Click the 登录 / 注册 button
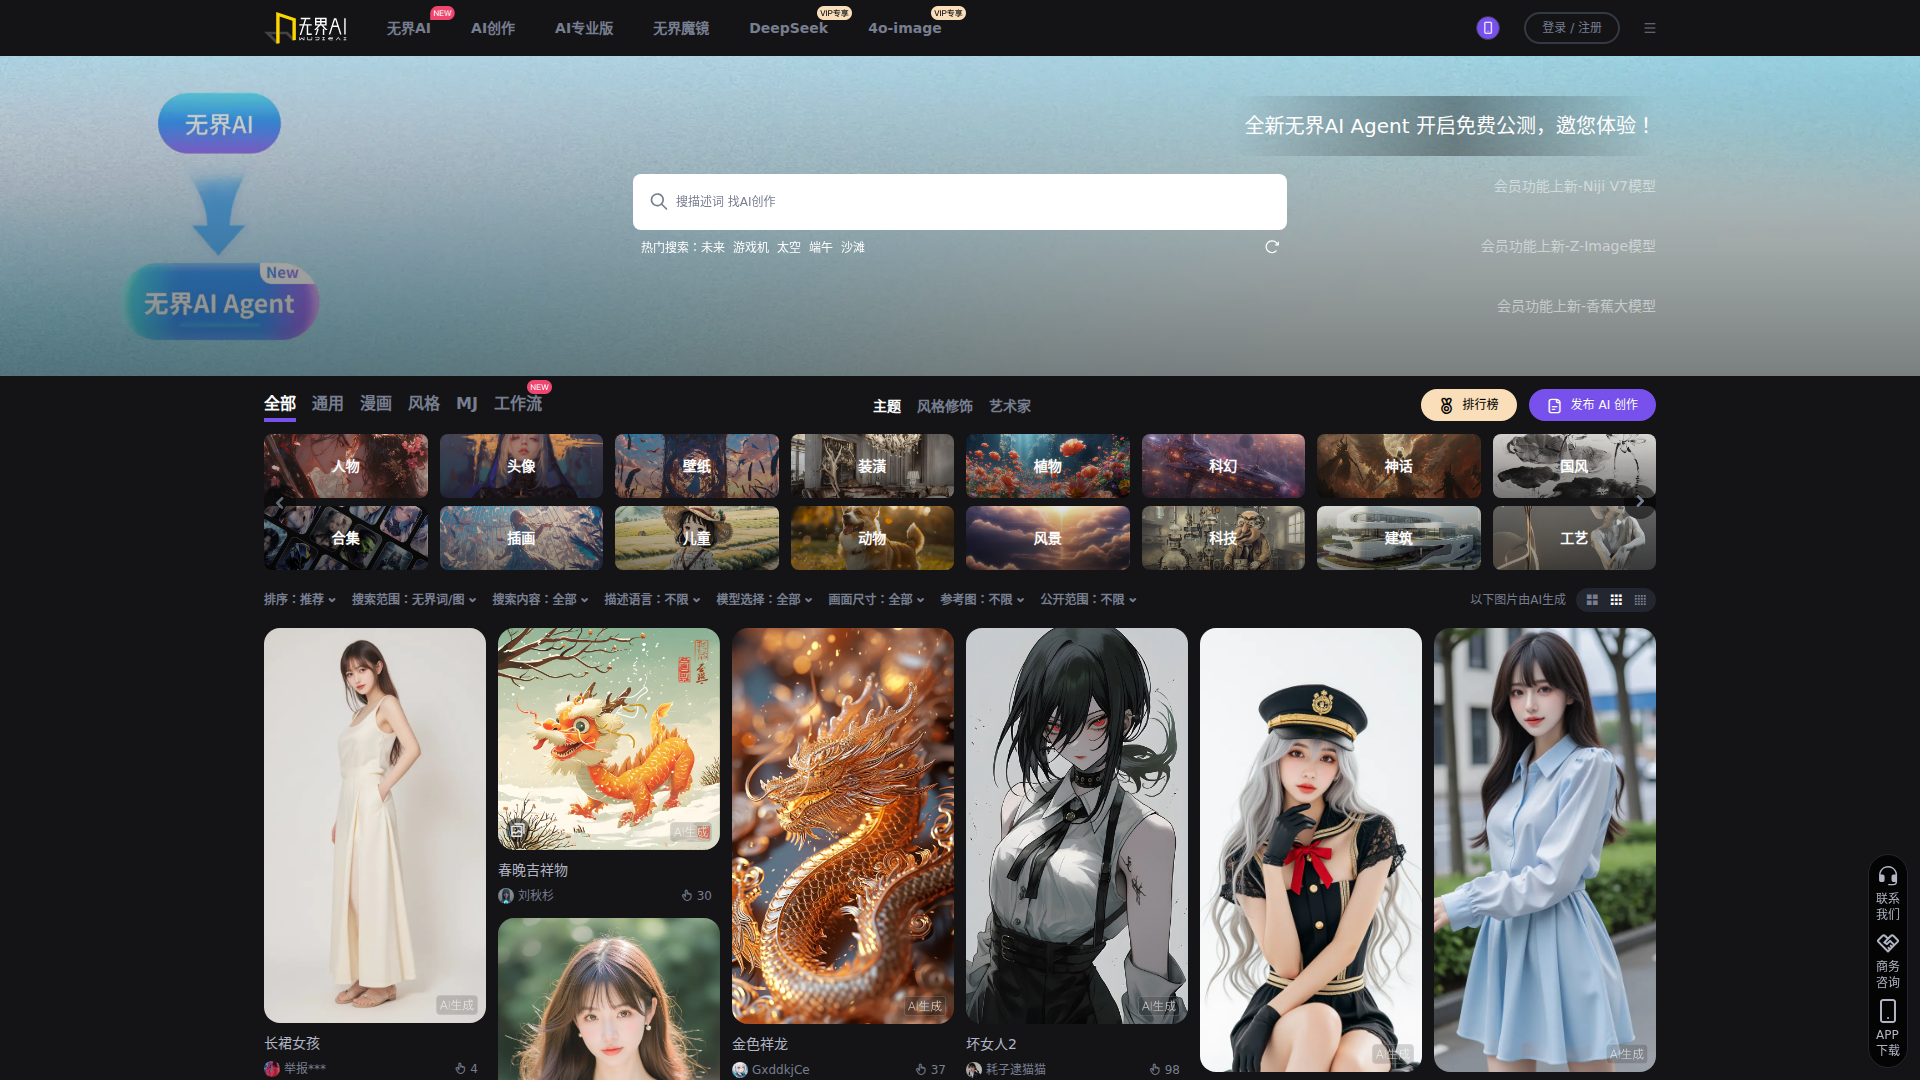The image size is (1920, 1080). coord(1571,28)
